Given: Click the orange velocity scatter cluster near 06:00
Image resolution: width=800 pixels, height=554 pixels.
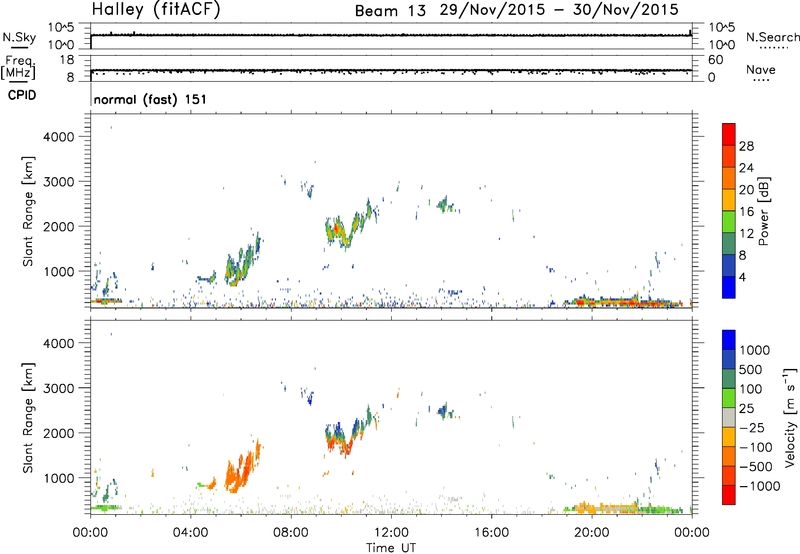Looking at the screenshot, I should (243, 467).
